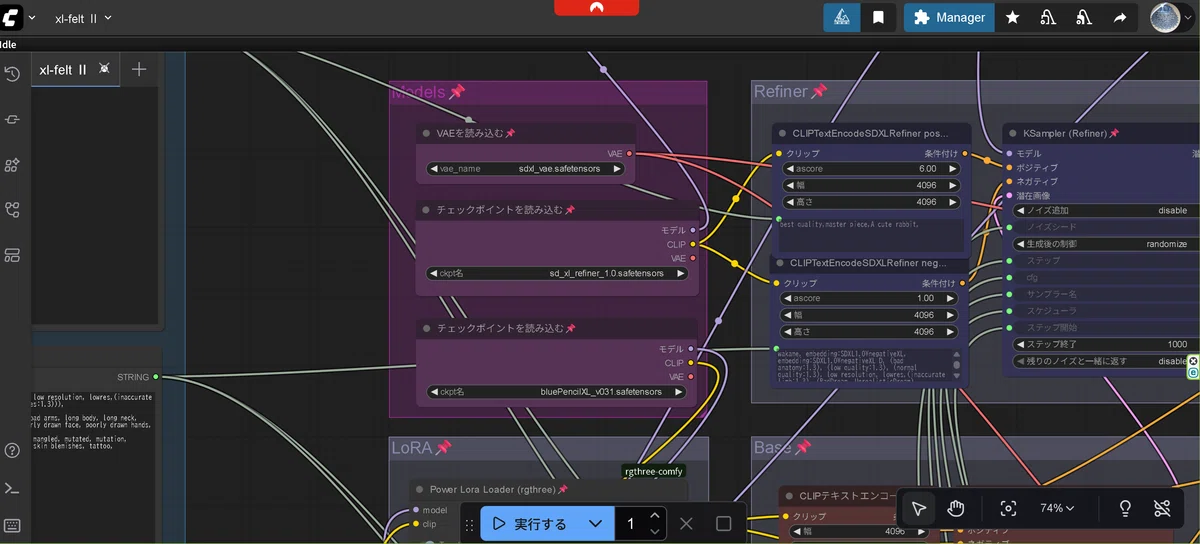Grab the dotted drag handle of run toolbar
This screenshot has height=544, width=1200.
pyautogui.click(x=470, y=524)
